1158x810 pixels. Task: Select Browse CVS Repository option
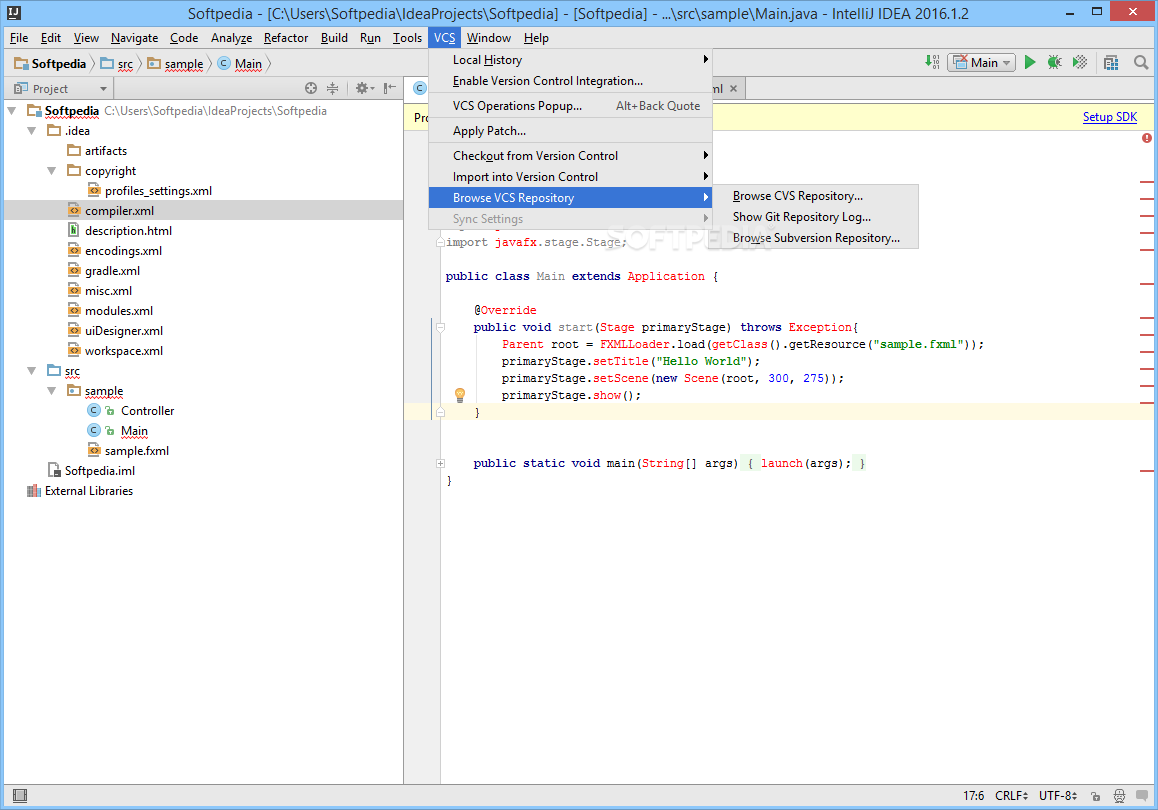[815, 196]
